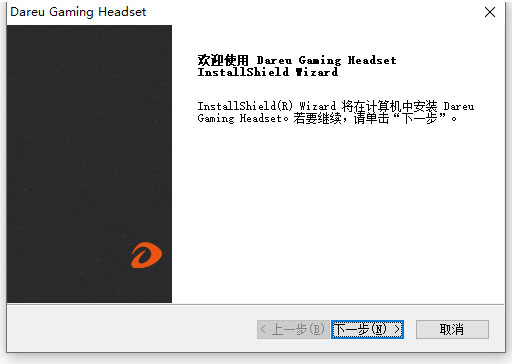Click the orange Dareu logo icon

(146, 255)
